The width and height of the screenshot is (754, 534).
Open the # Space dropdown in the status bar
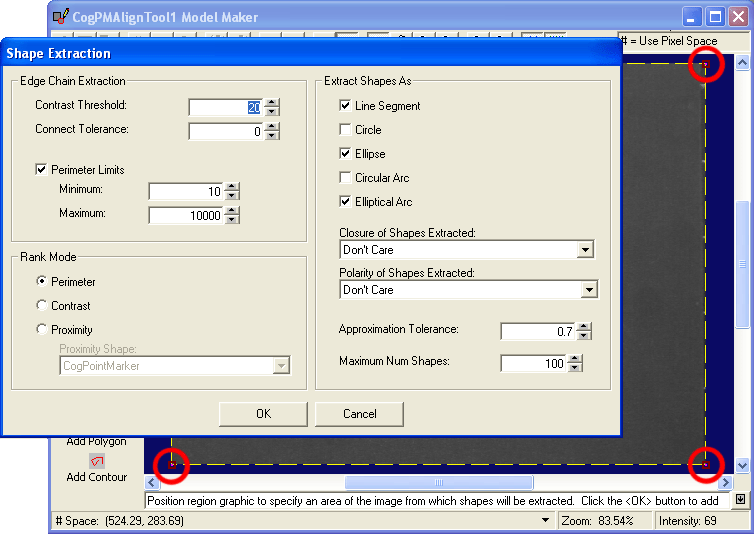tap(545, 520)
